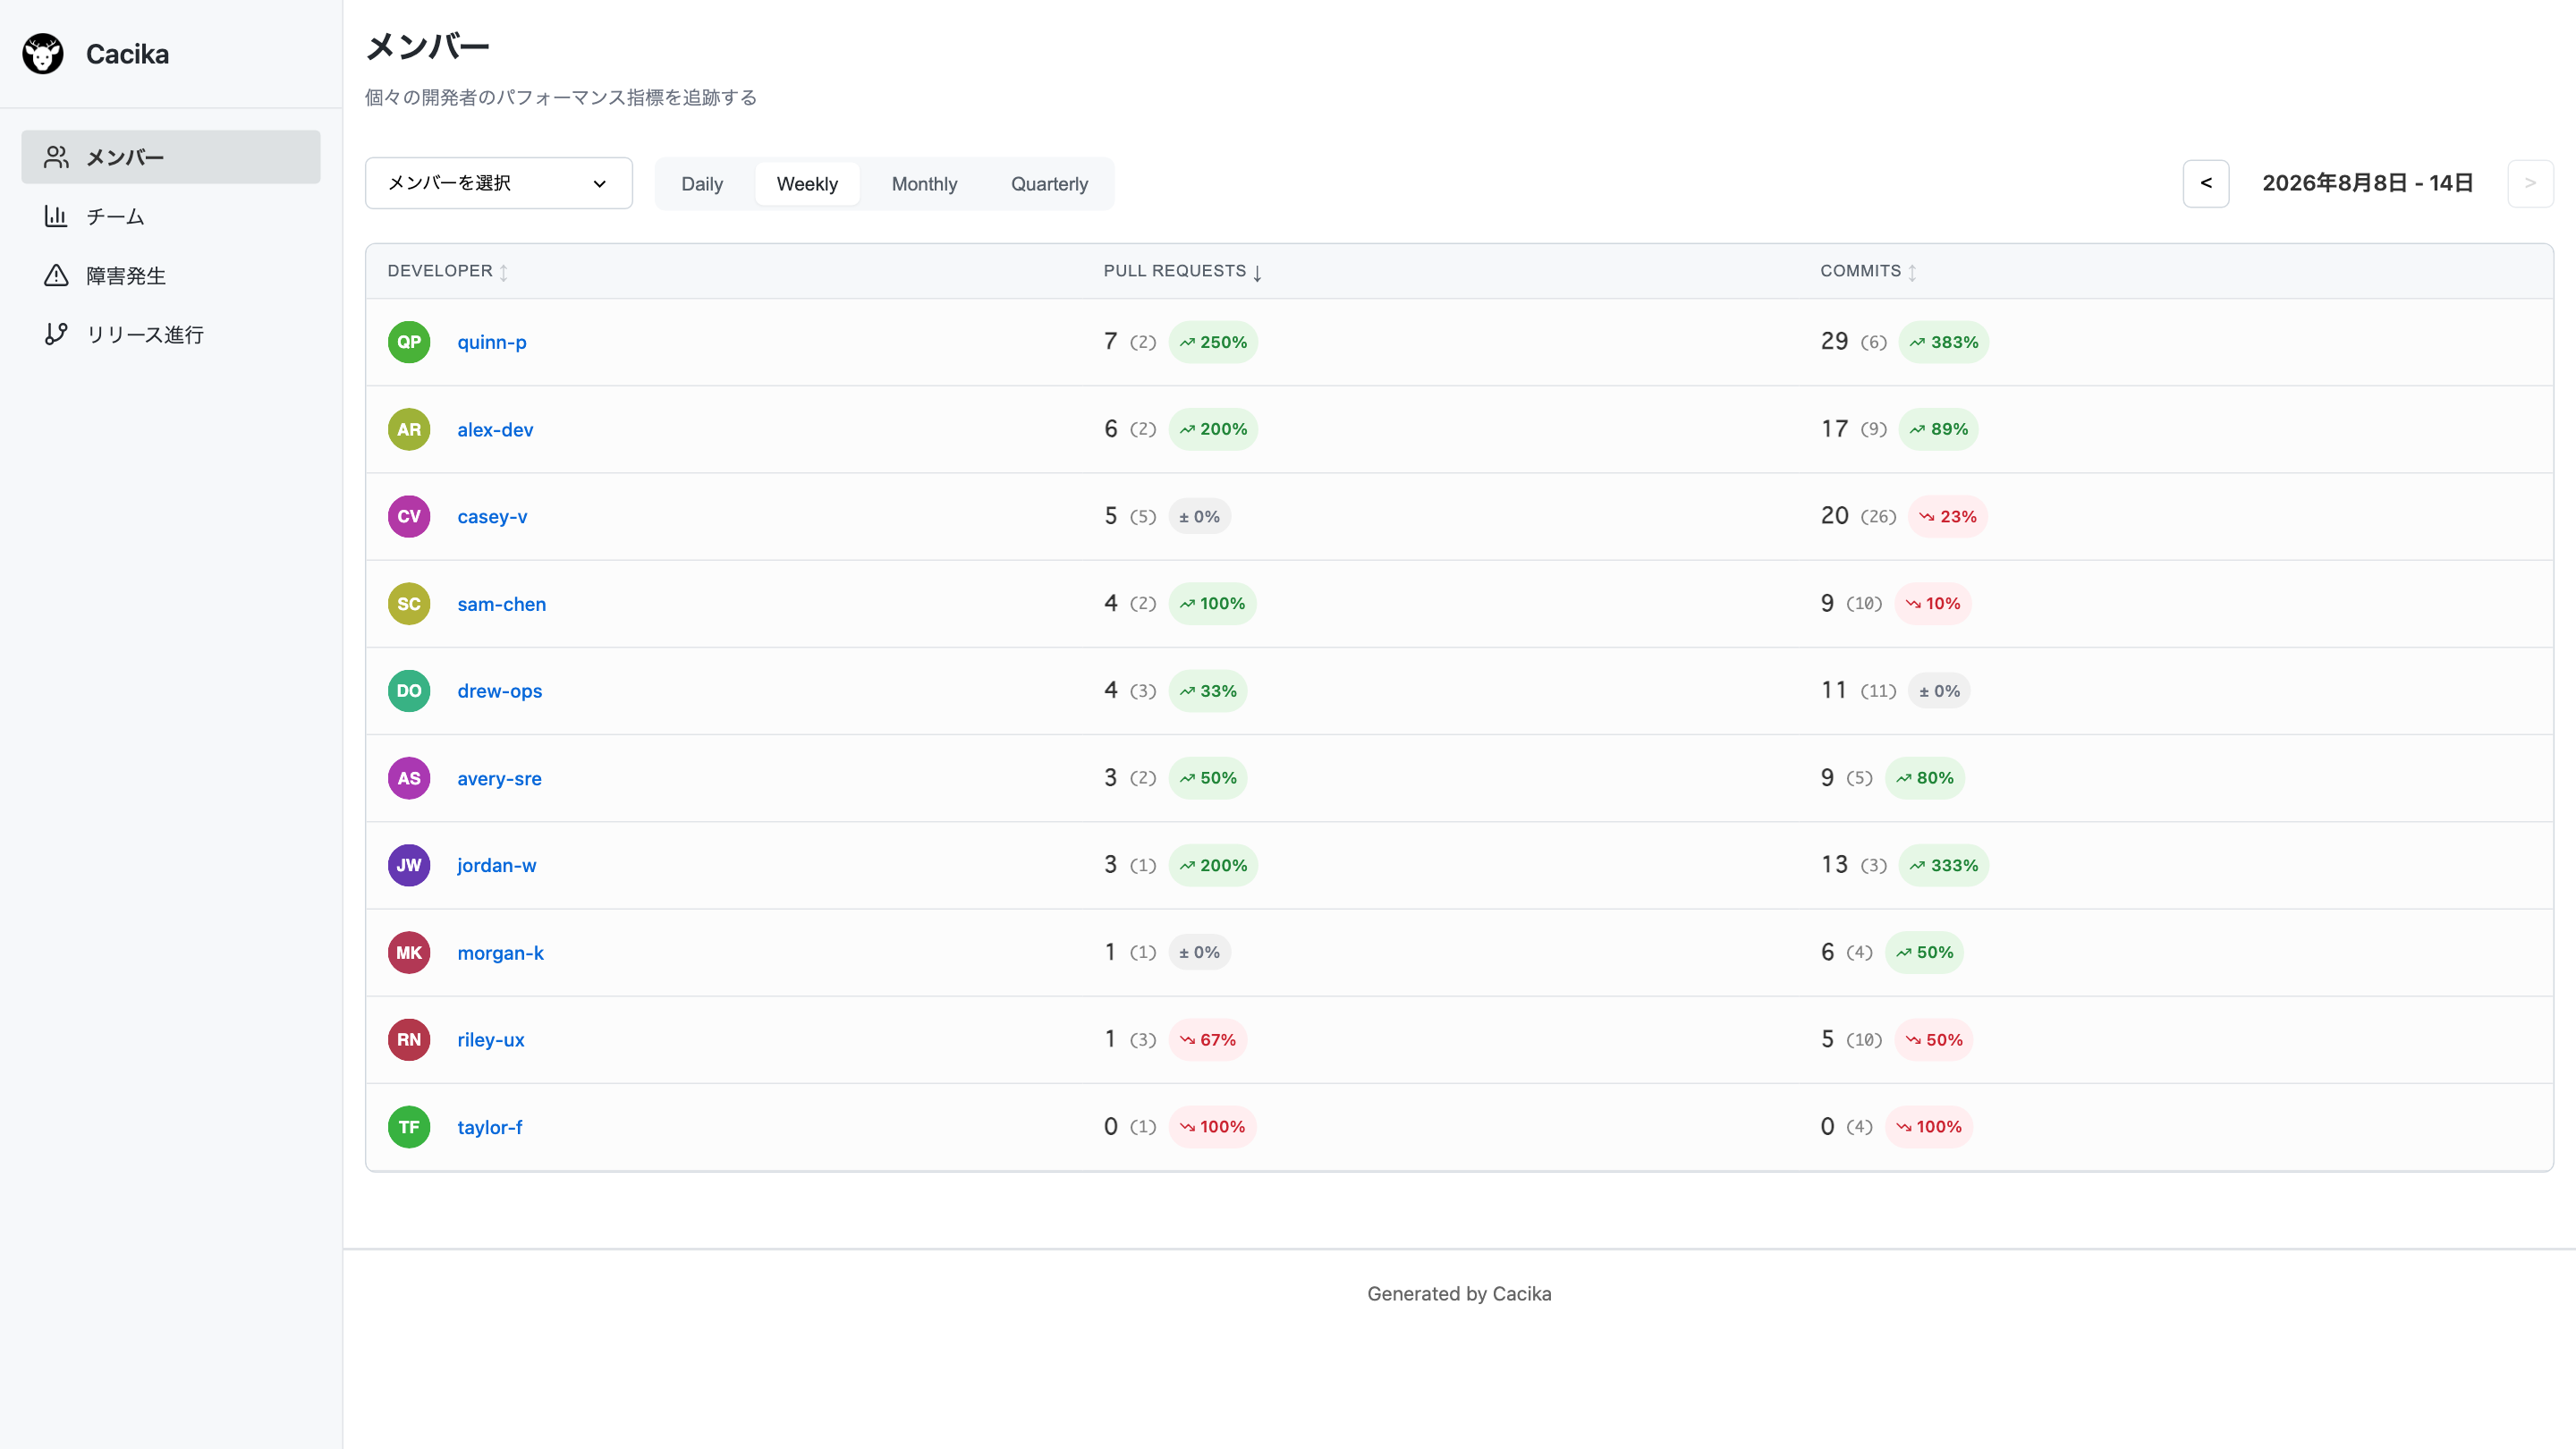The width and height of the screenshot is (2576, 1449).
Task: Open the alex-dev developer link
Action: point(495,429)
